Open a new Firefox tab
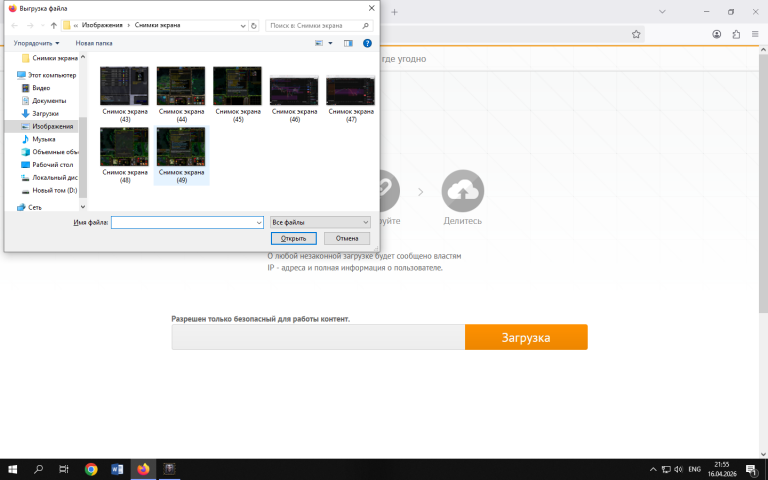This screenshot has width=768, height=480. click(x=394, y=12)
